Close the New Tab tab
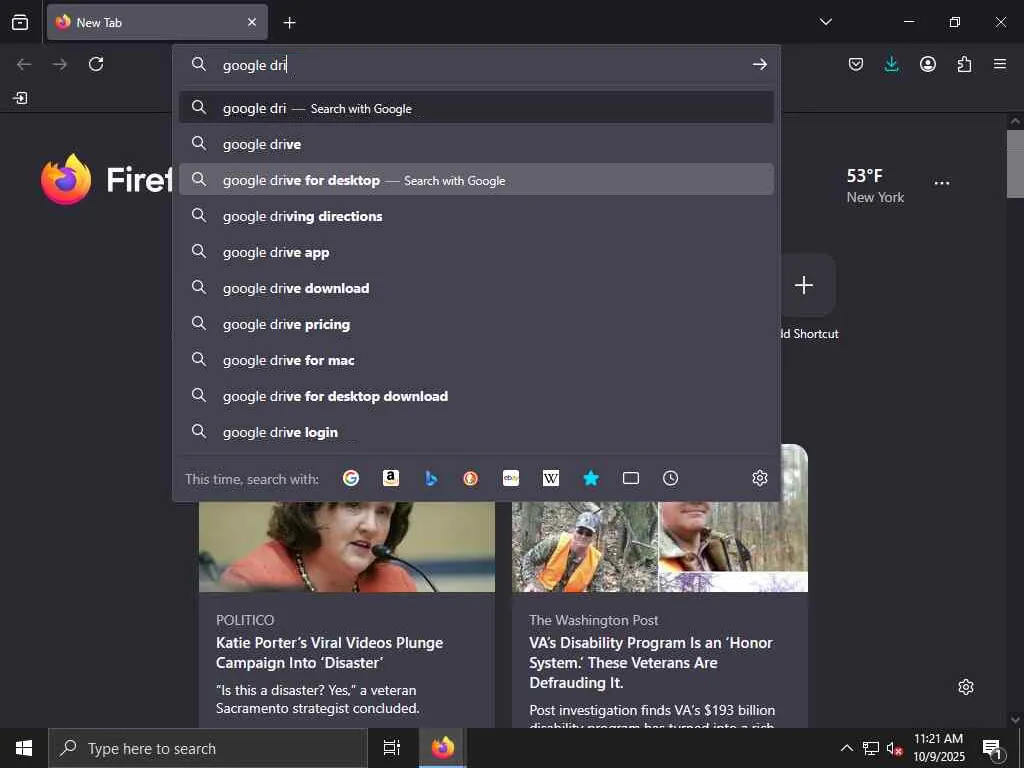Screen dimensions: 1024x768 coord(252,22)
